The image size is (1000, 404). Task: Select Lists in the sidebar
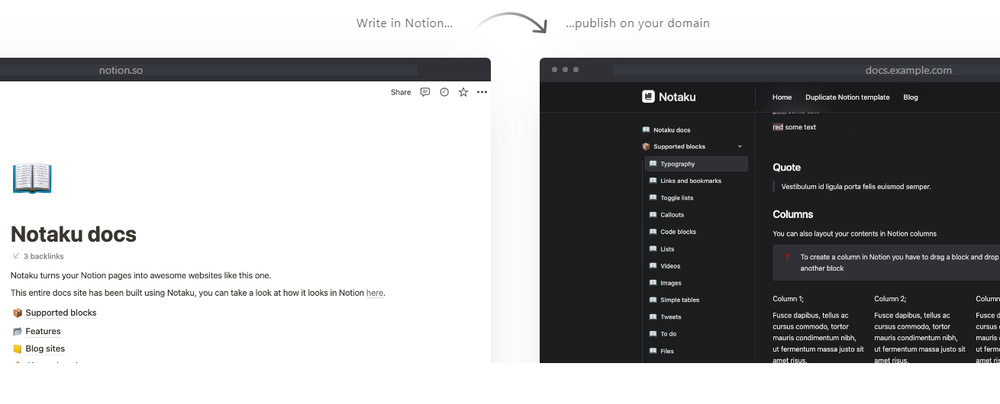[667, 250]
